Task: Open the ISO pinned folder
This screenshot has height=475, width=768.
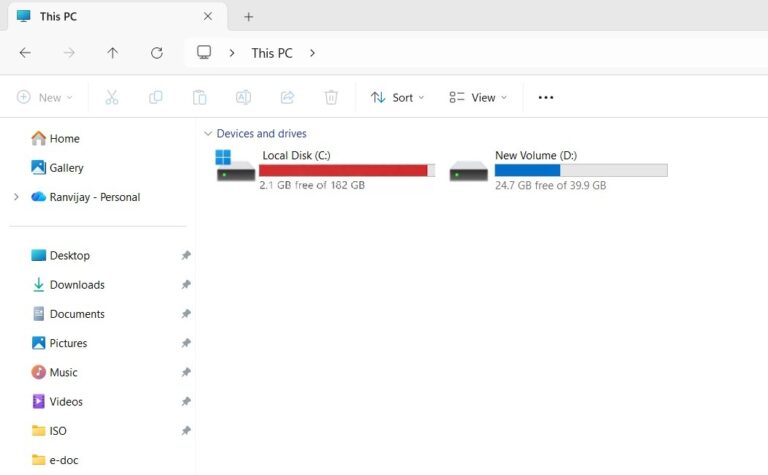Action: 48,430
